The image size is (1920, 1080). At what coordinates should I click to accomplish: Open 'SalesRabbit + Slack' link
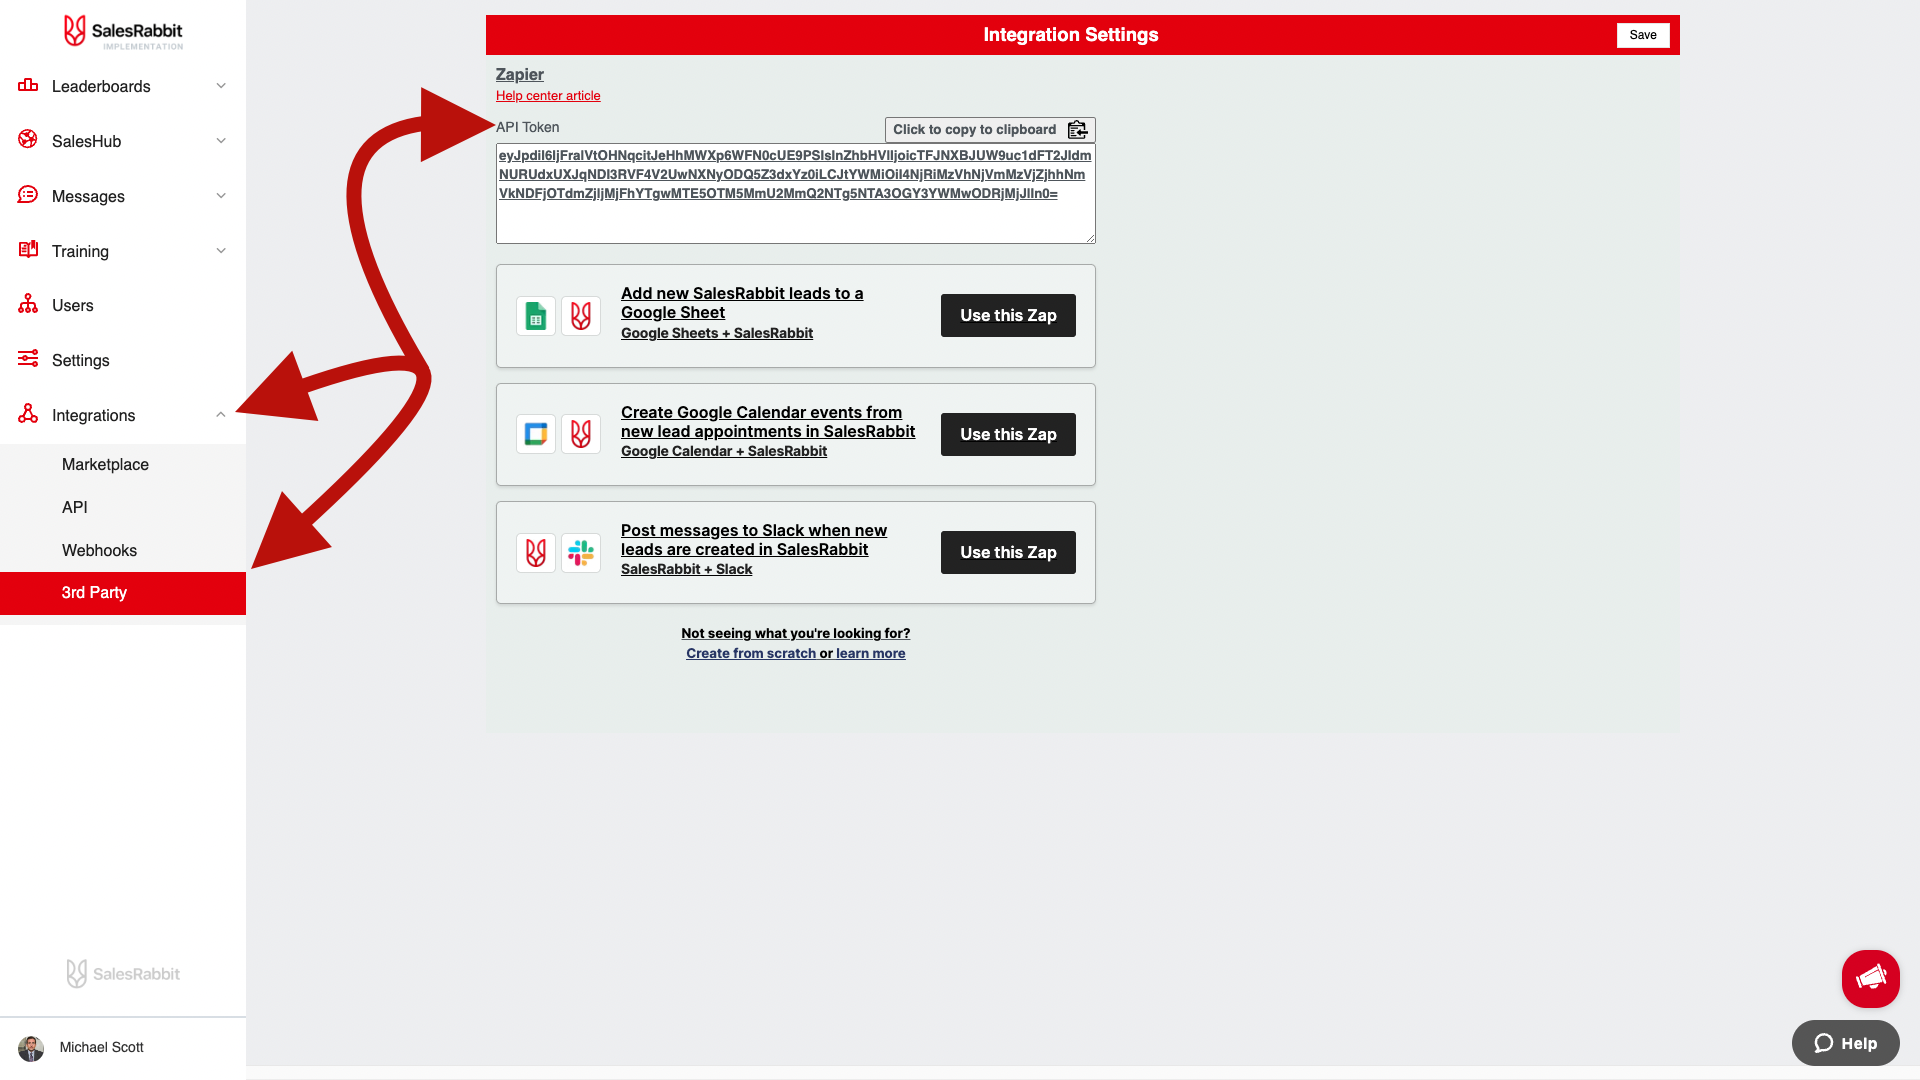tap(687, 569)
